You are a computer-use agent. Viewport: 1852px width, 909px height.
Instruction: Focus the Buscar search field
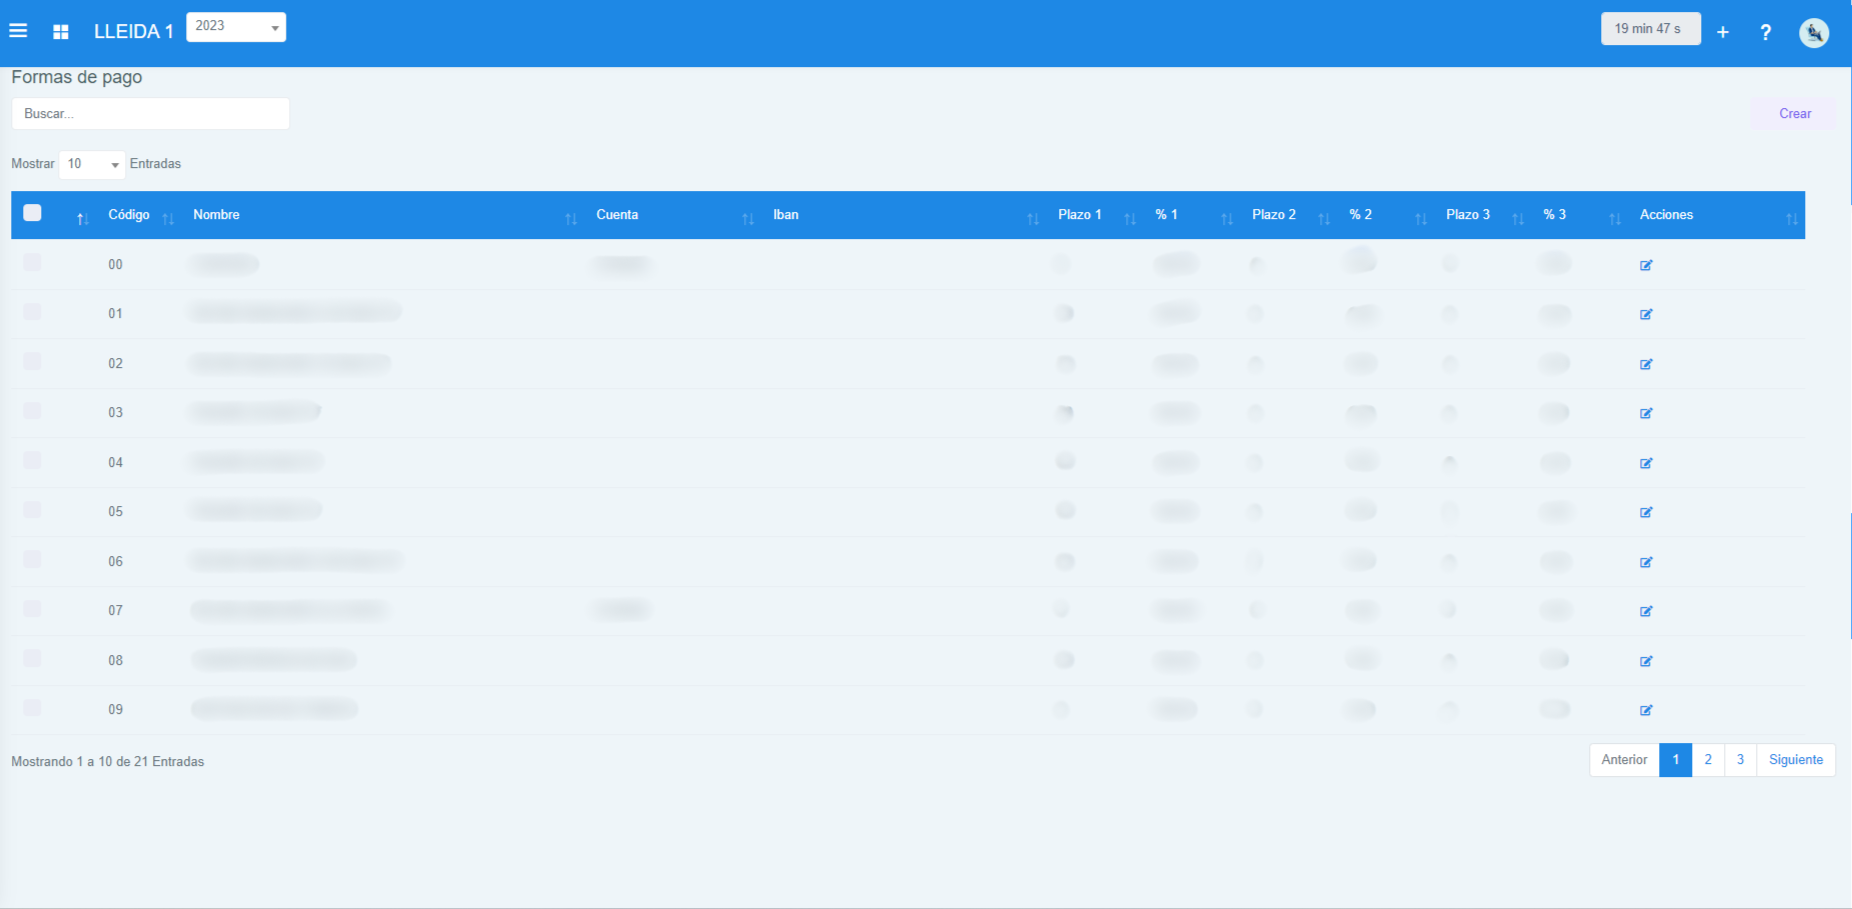(150, 114)
